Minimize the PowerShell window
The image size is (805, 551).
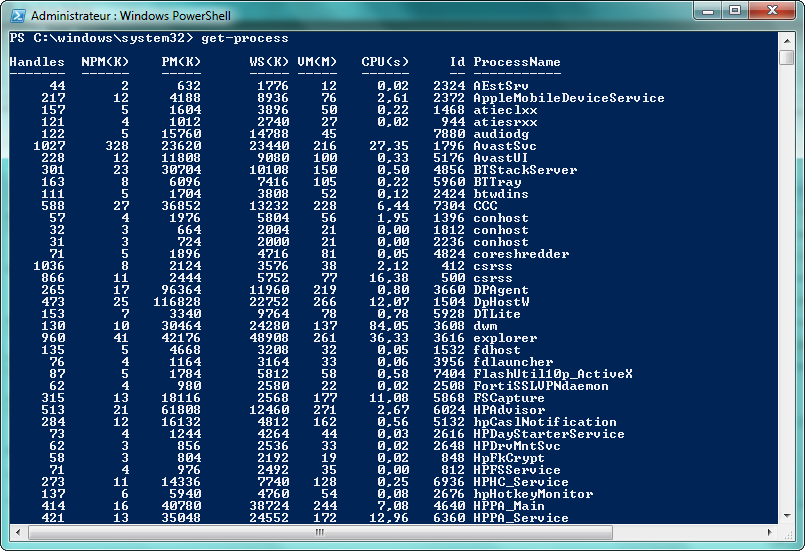708,10
